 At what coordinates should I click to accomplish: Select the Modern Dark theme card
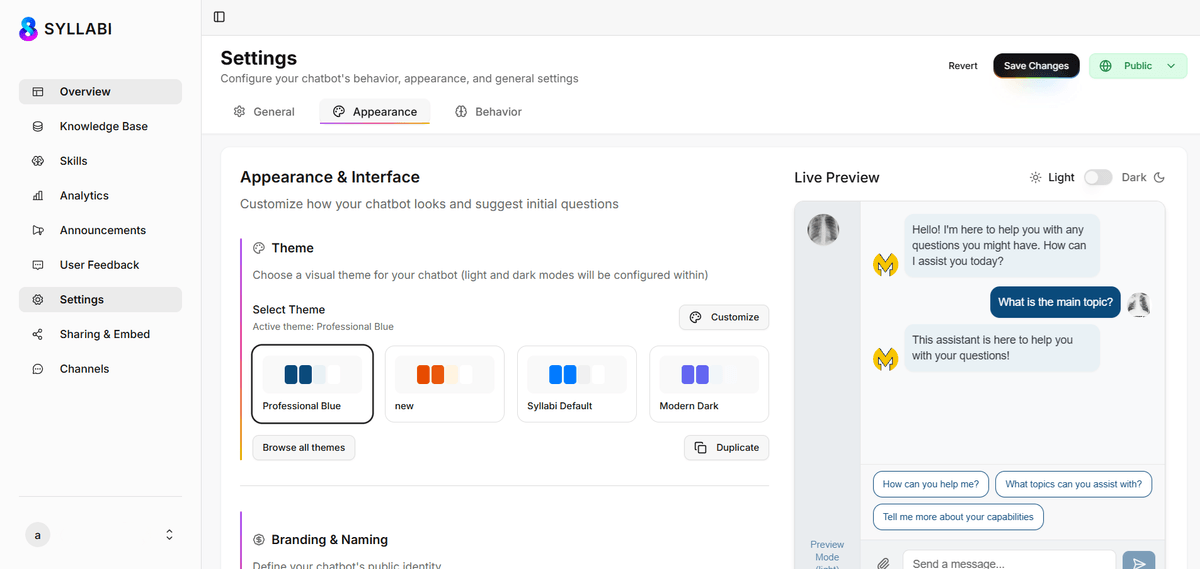point(708,384)
